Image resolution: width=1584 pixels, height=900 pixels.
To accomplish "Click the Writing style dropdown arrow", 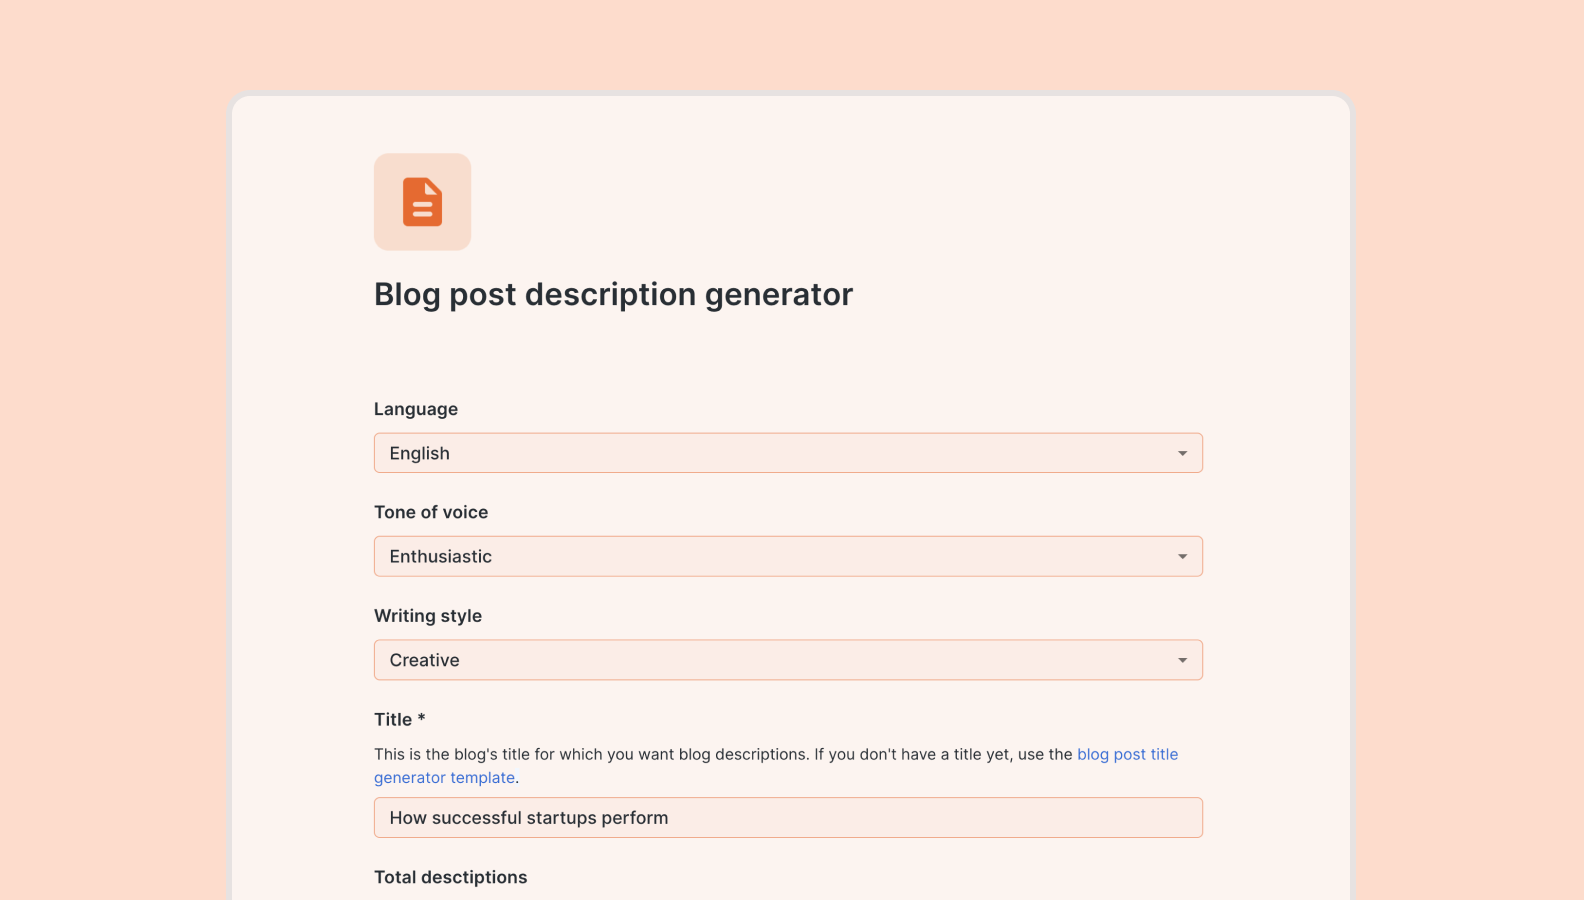I will pyautogui.click(x=1182, y=660).
